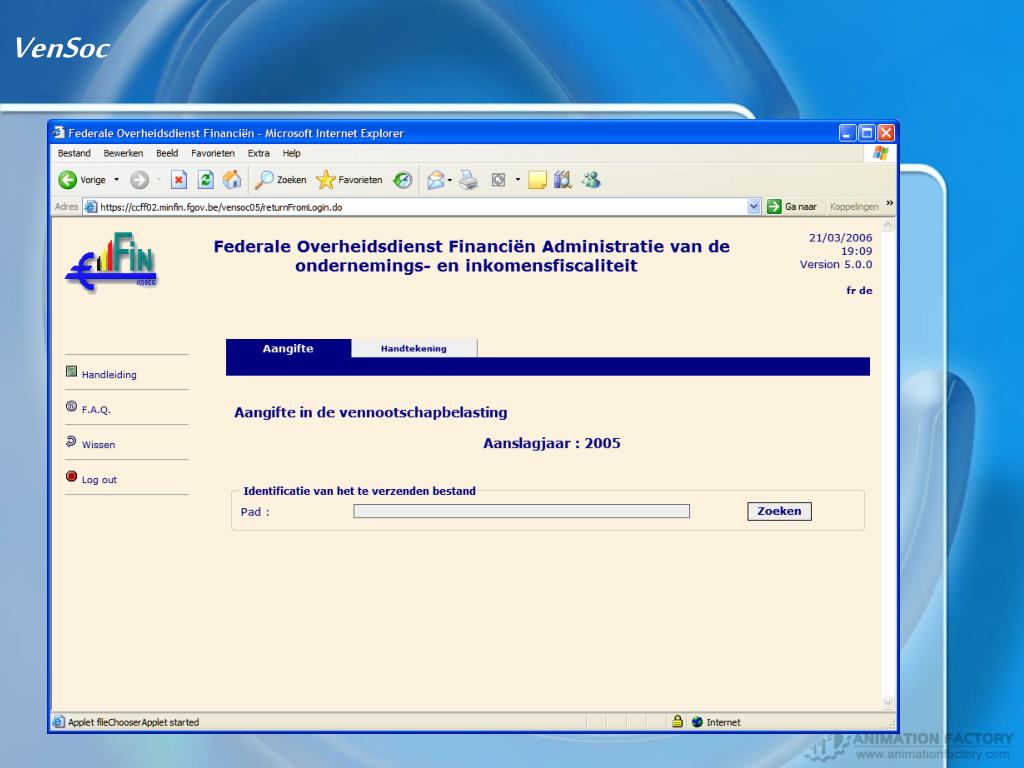This screenshot has width=1024, height=768.
Task: Open the Vorige history dropdown arrow
Action: coord(116,180)
